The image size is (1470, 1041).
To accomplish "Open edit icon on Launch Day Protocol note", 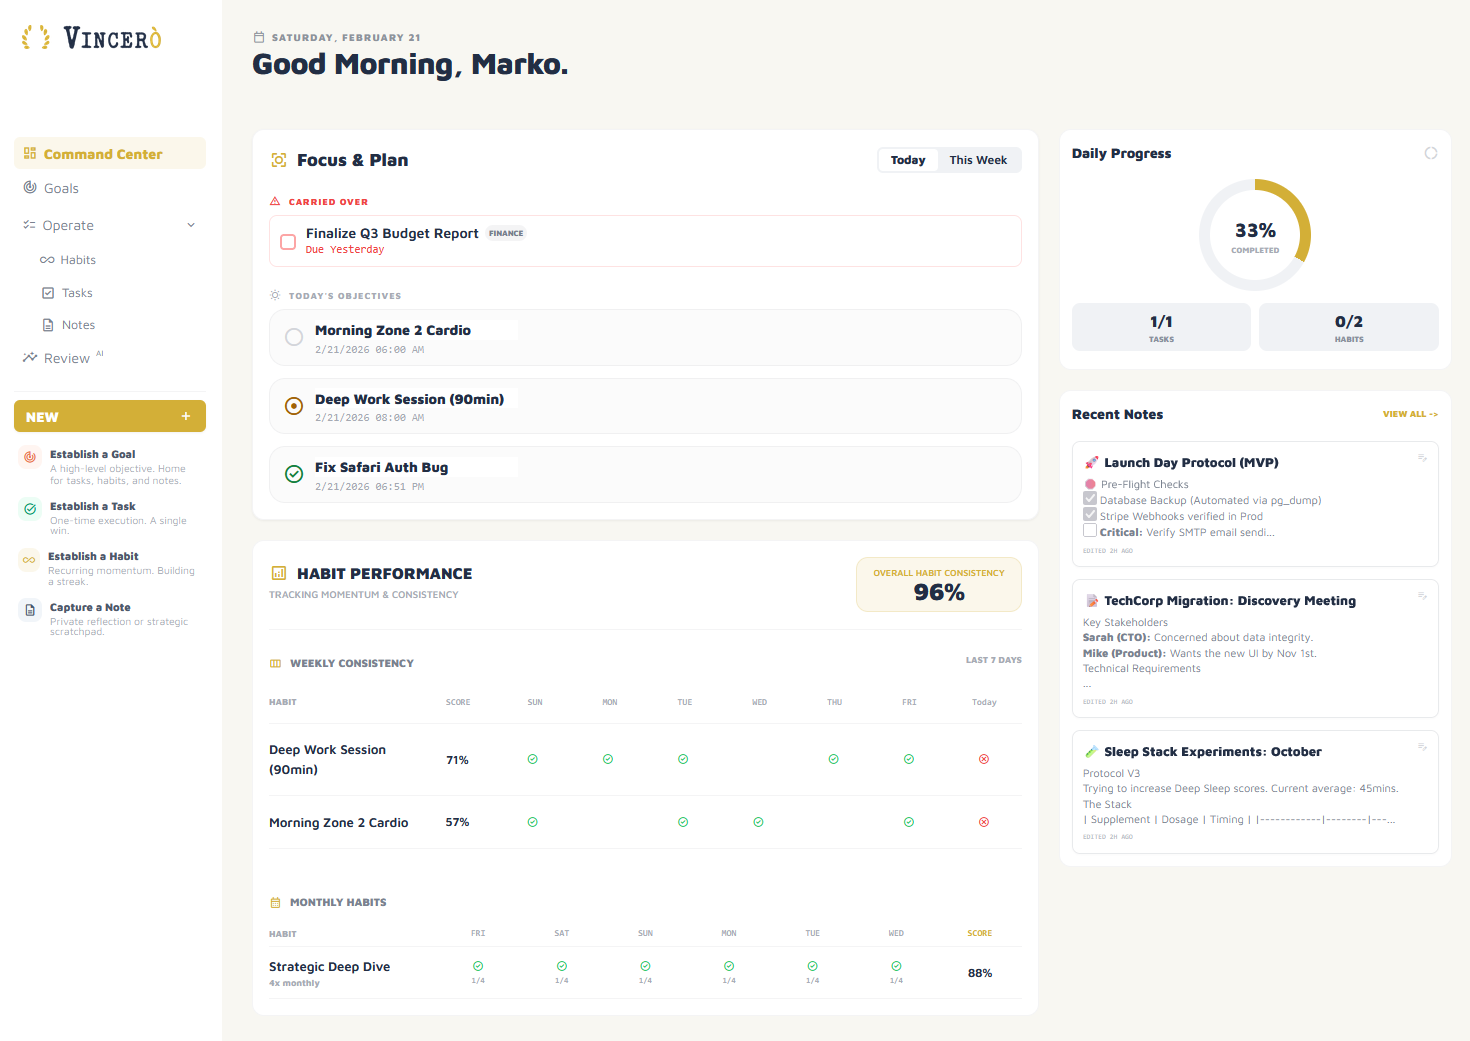I will (1422, 458).
